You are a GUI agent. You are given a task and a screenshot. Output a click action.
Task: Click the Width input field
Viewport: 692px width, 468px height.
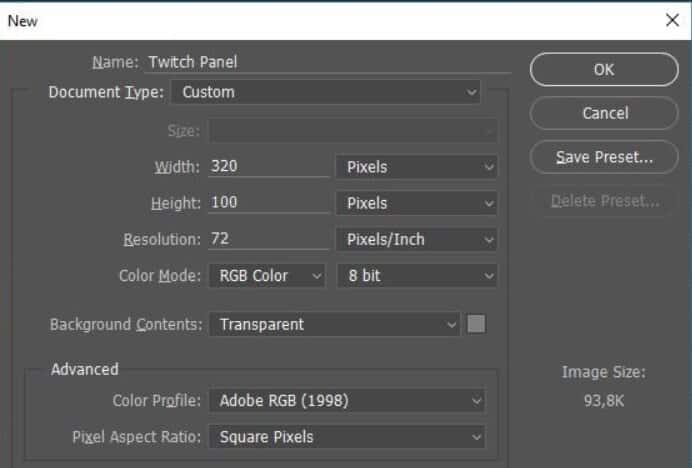(268, 166)
